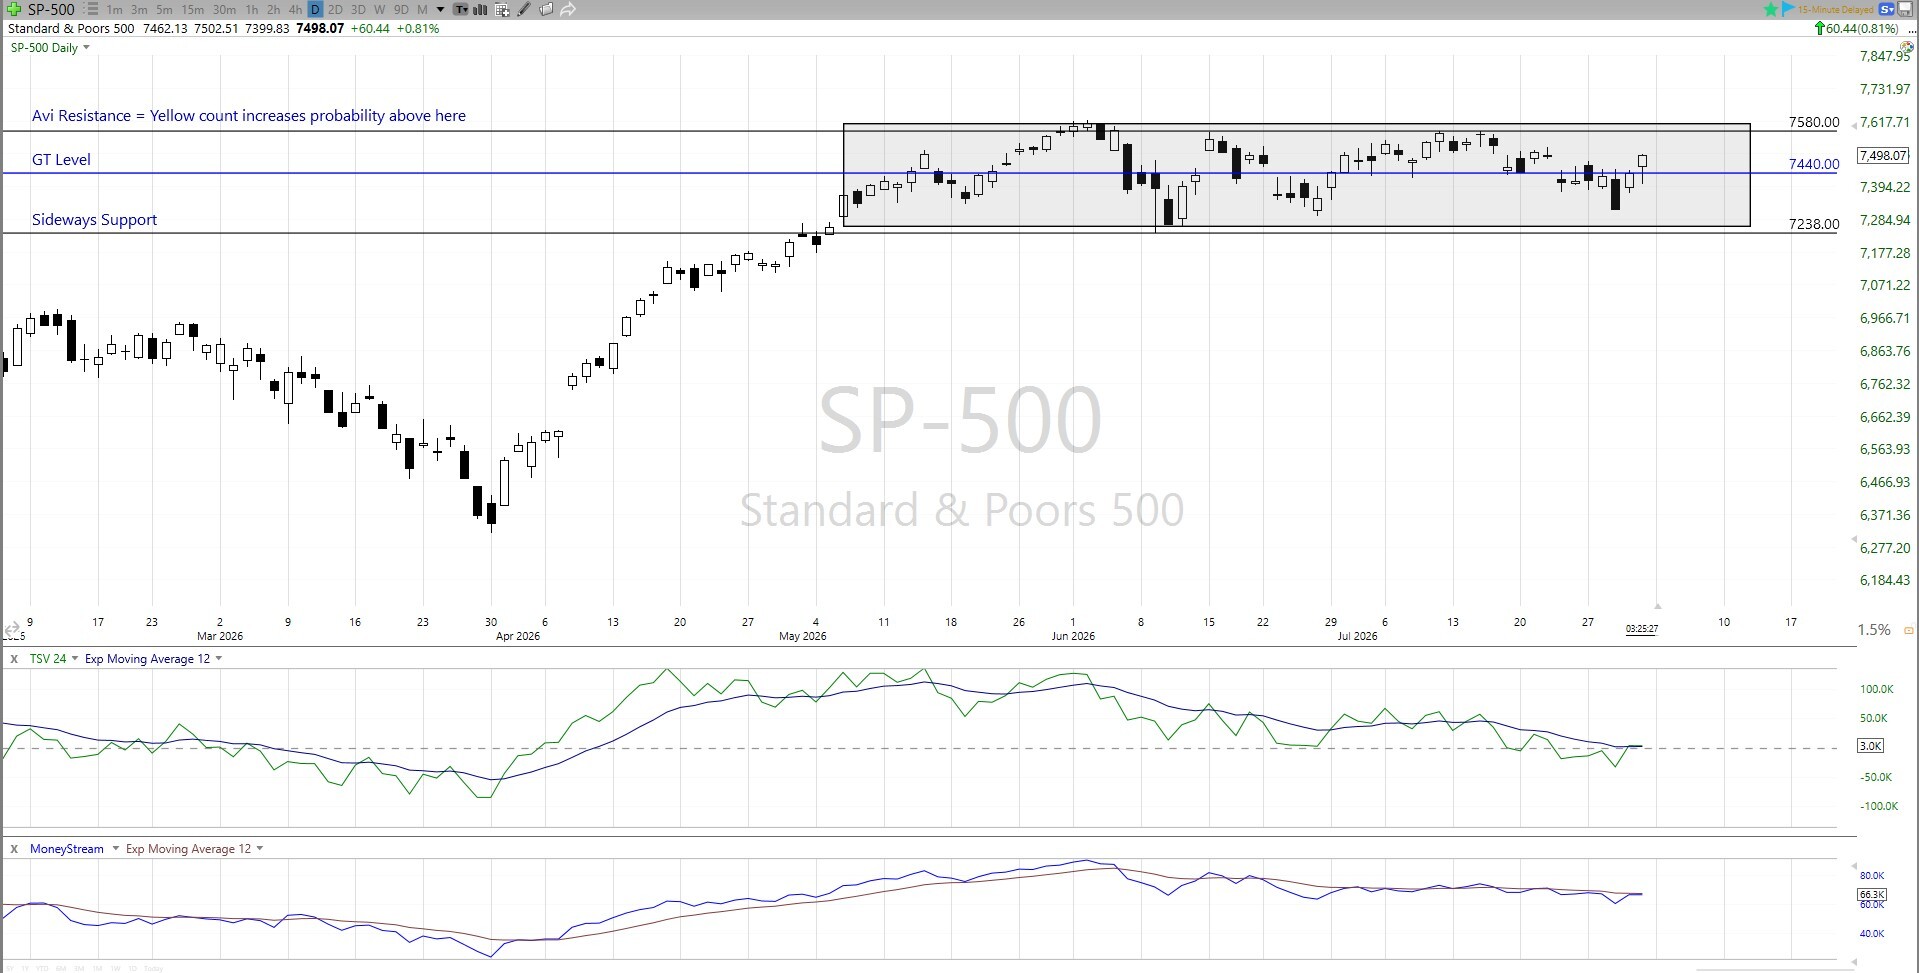Screen dimensions: 1919x973
Task: Switch to the 1m time frame
Action: click(x=114, y=10)
